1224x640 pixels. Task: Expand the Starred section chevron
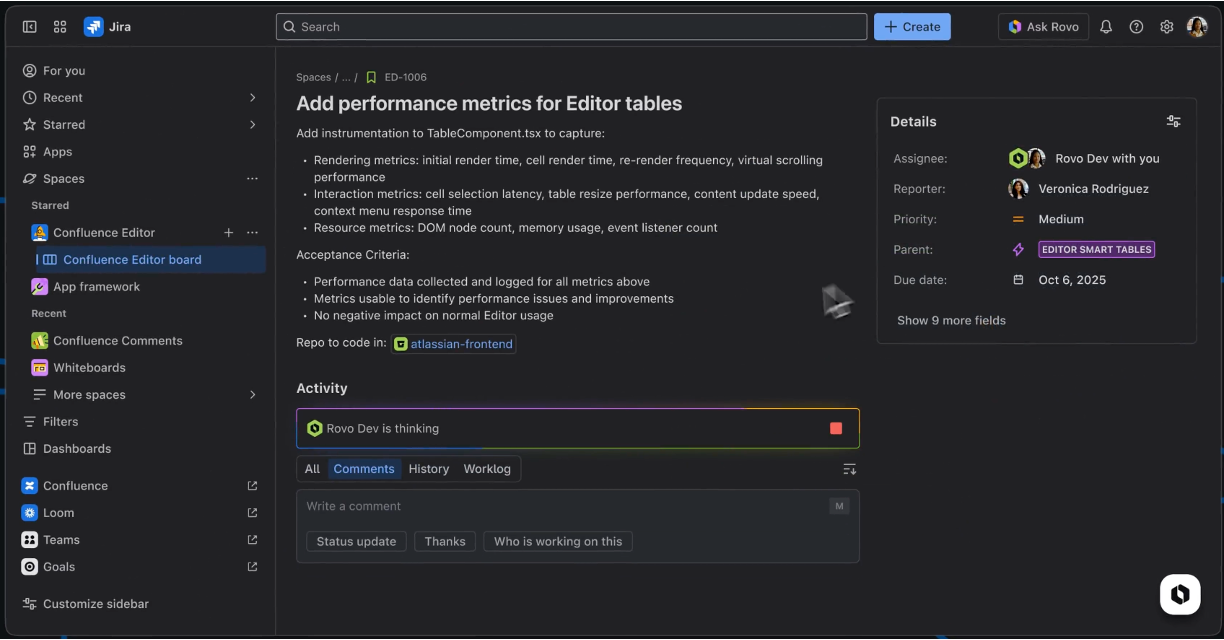tap(252, 125)
